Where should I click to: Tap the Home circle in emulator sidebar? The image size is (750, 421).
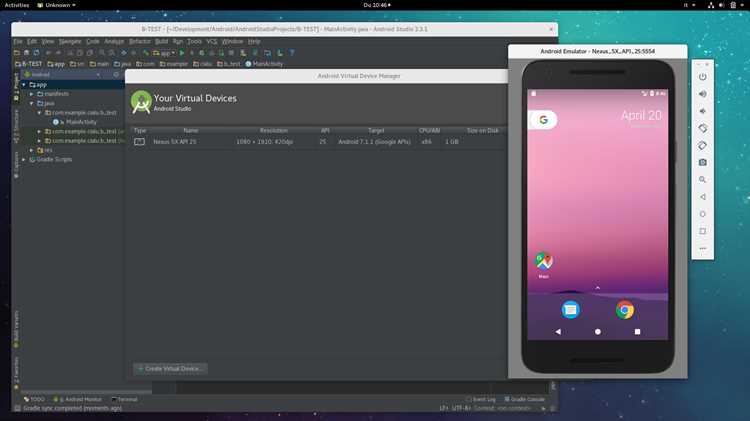click(x=702, y=214)
